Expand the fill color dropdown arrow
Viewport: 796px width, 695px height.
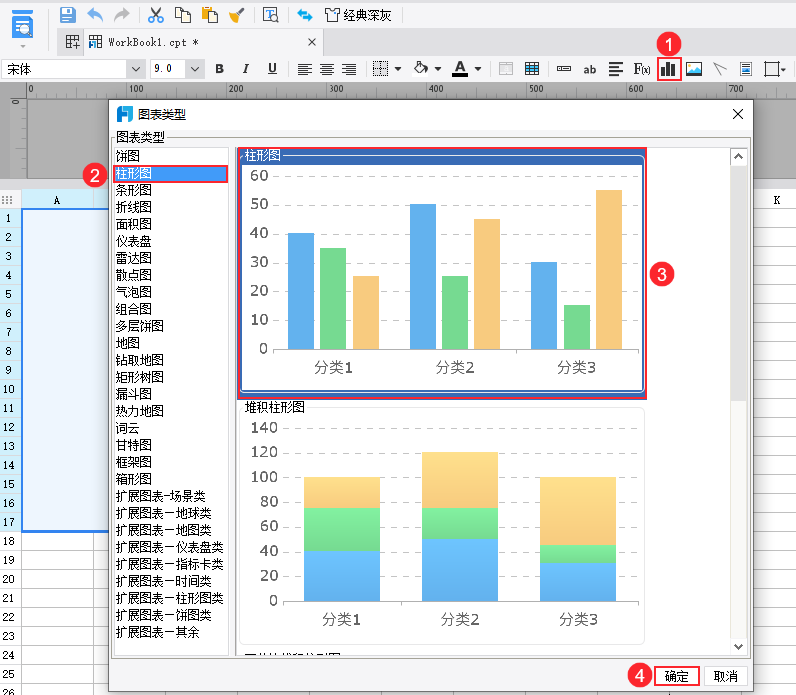click(x=438, y=69)
